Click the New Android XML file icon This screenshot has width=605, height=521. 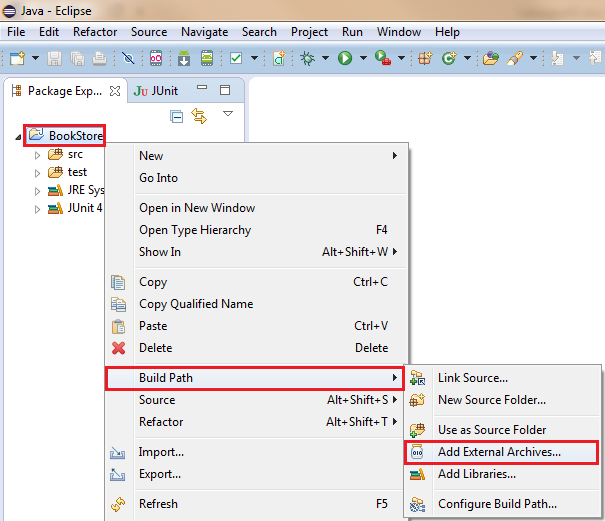(x=279, y=58)
